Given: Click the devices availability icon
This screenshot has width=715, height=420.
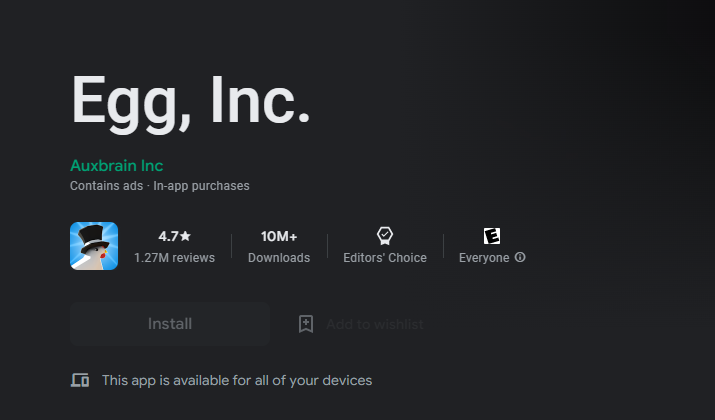Looking at the screenshot, I should pos(80,380).
